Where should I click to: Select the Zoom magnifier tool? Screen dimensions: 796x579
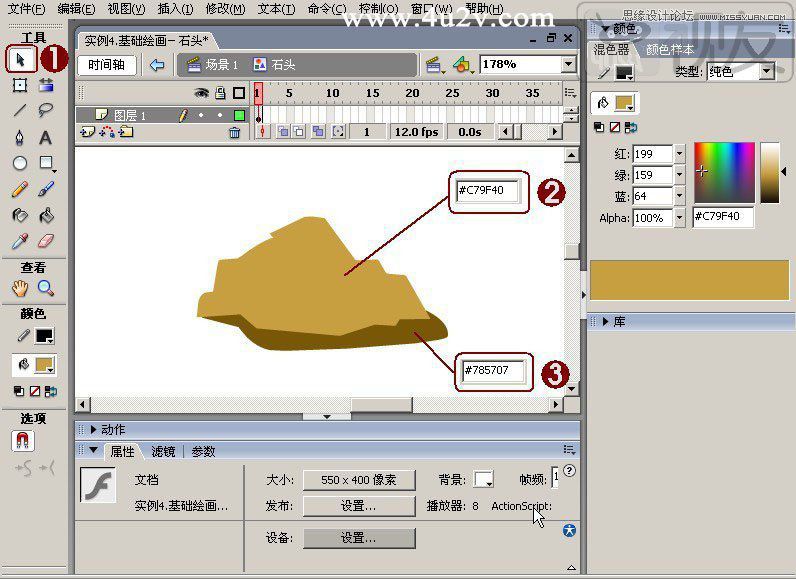click(46, 288)
